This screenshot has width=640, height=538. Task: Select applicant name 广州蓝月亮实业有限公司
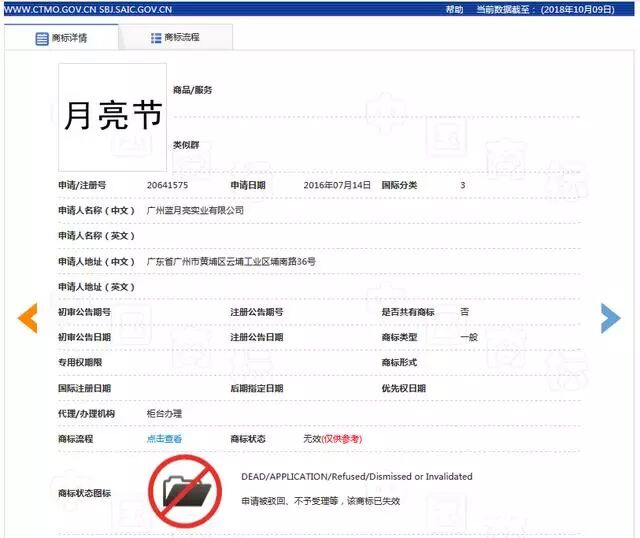[x=195, y=210]
